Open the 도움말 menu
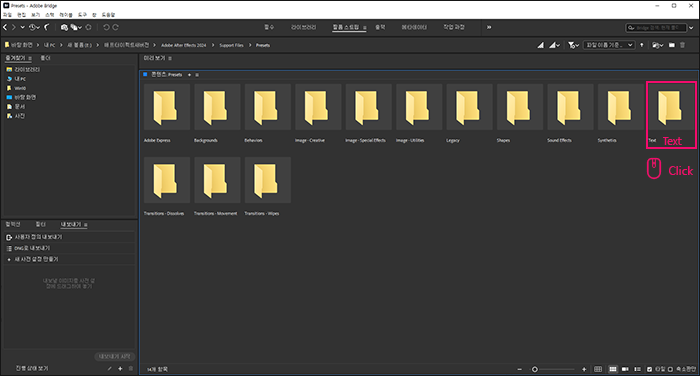The width and height of the screenshot is (700, 376). 108,15
